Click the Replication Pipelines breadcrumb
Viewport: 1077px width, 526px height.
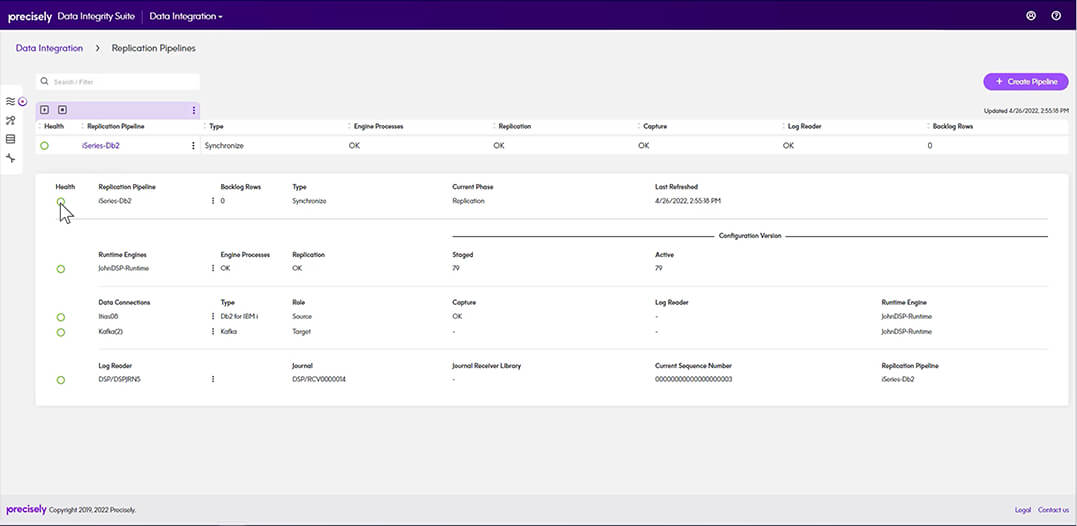pyautogui.click(x=153, y=49)
